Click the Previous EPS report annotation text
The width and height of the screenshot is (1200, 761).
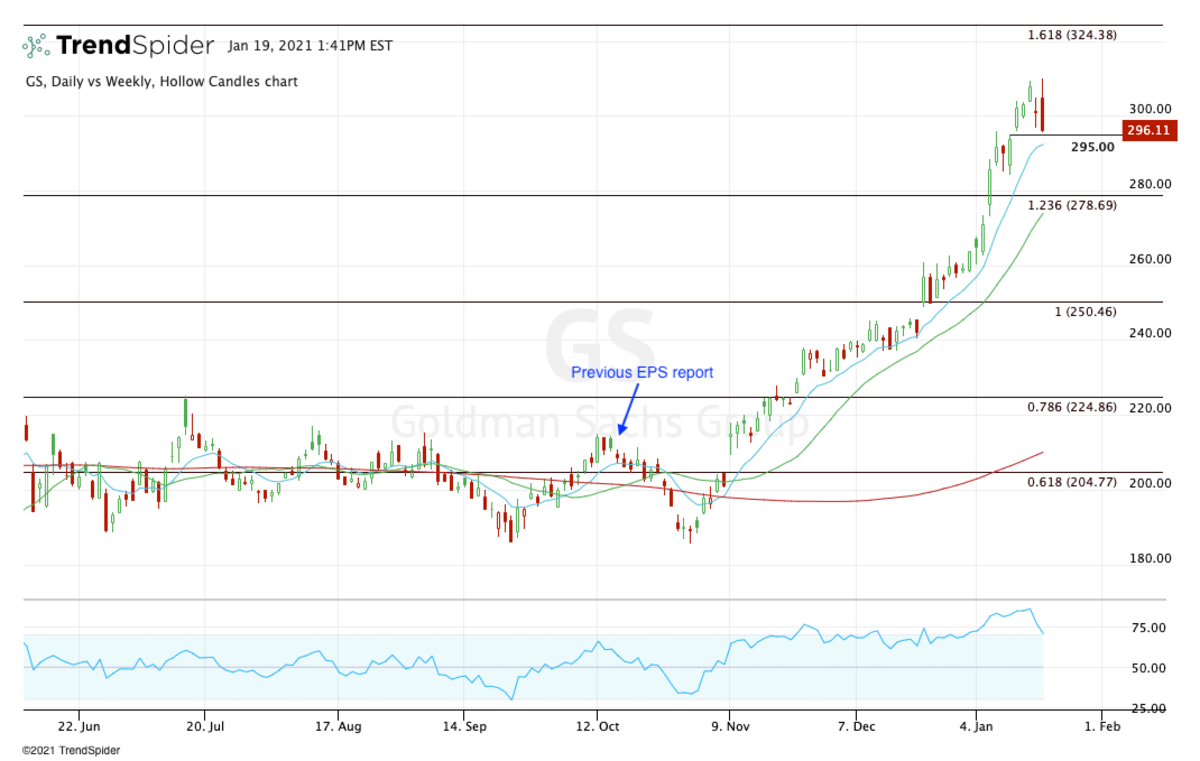(x=642, y=372)
